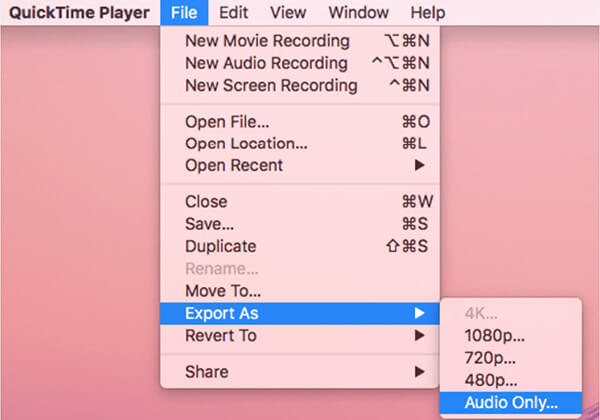Choose Duplicate from the File menu

tap(300, 246)
